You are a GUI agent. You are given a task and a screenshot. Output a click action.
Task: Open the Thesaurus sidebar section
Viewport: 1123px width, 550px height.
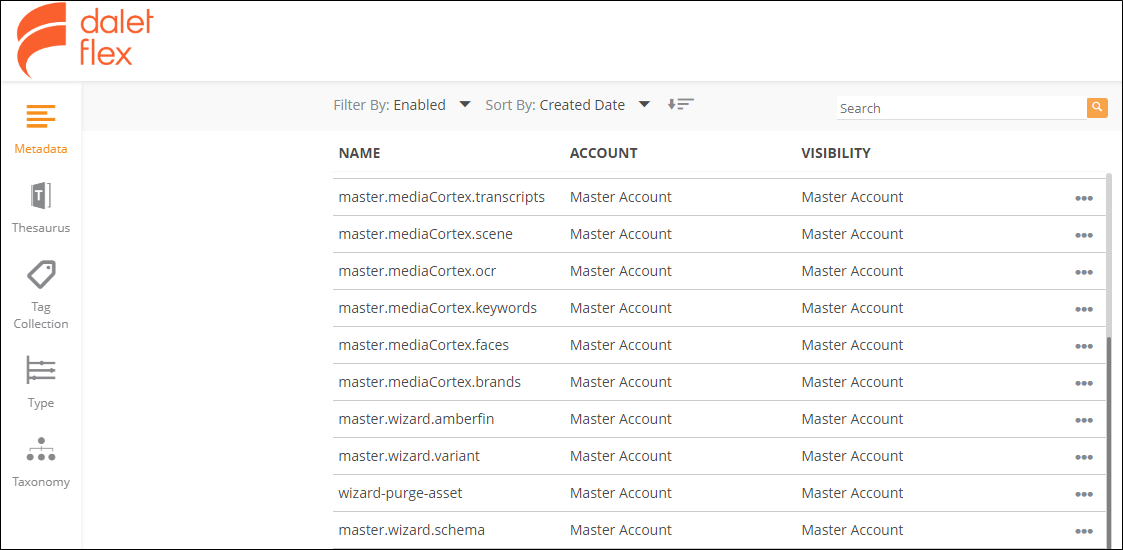[41, 208]
